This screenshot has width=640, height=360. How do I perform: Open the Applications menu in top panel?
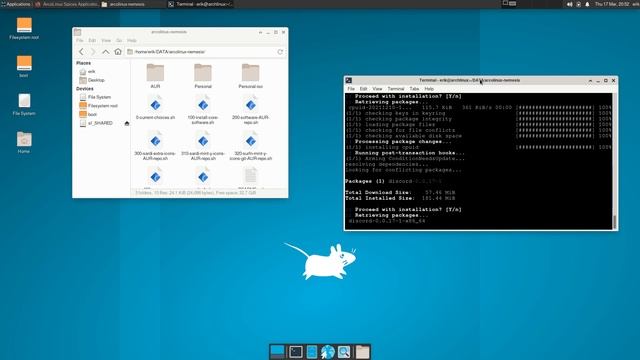(16, 4)
